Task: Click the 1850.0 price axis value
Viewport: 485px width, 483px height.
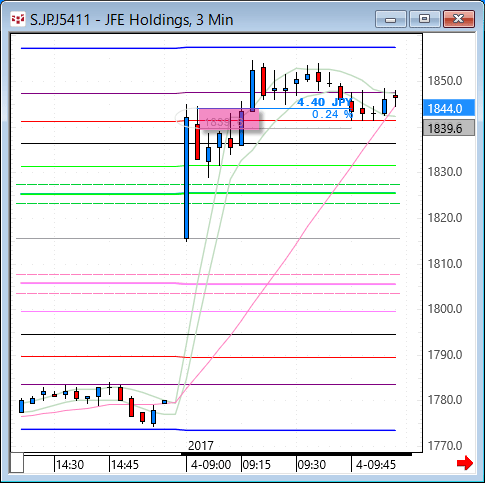Action: tap(445, 81)
